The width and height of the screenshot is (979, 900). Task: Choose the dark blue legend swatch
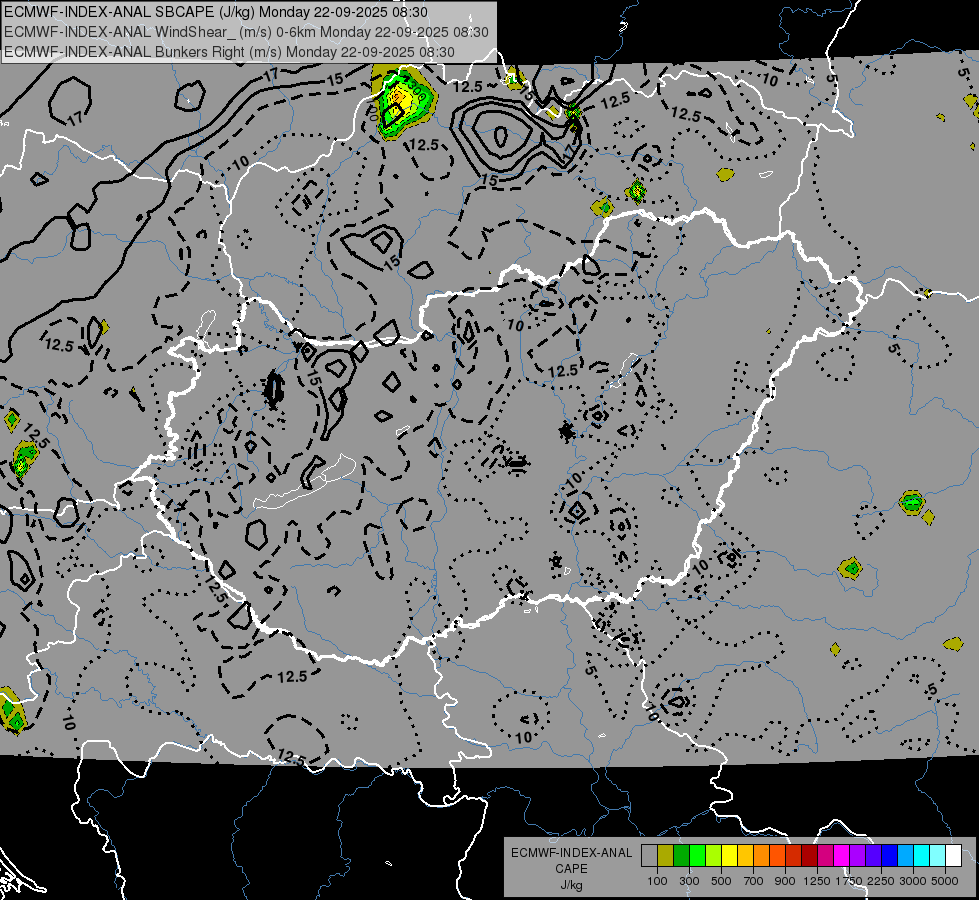(x=889, y=856)
